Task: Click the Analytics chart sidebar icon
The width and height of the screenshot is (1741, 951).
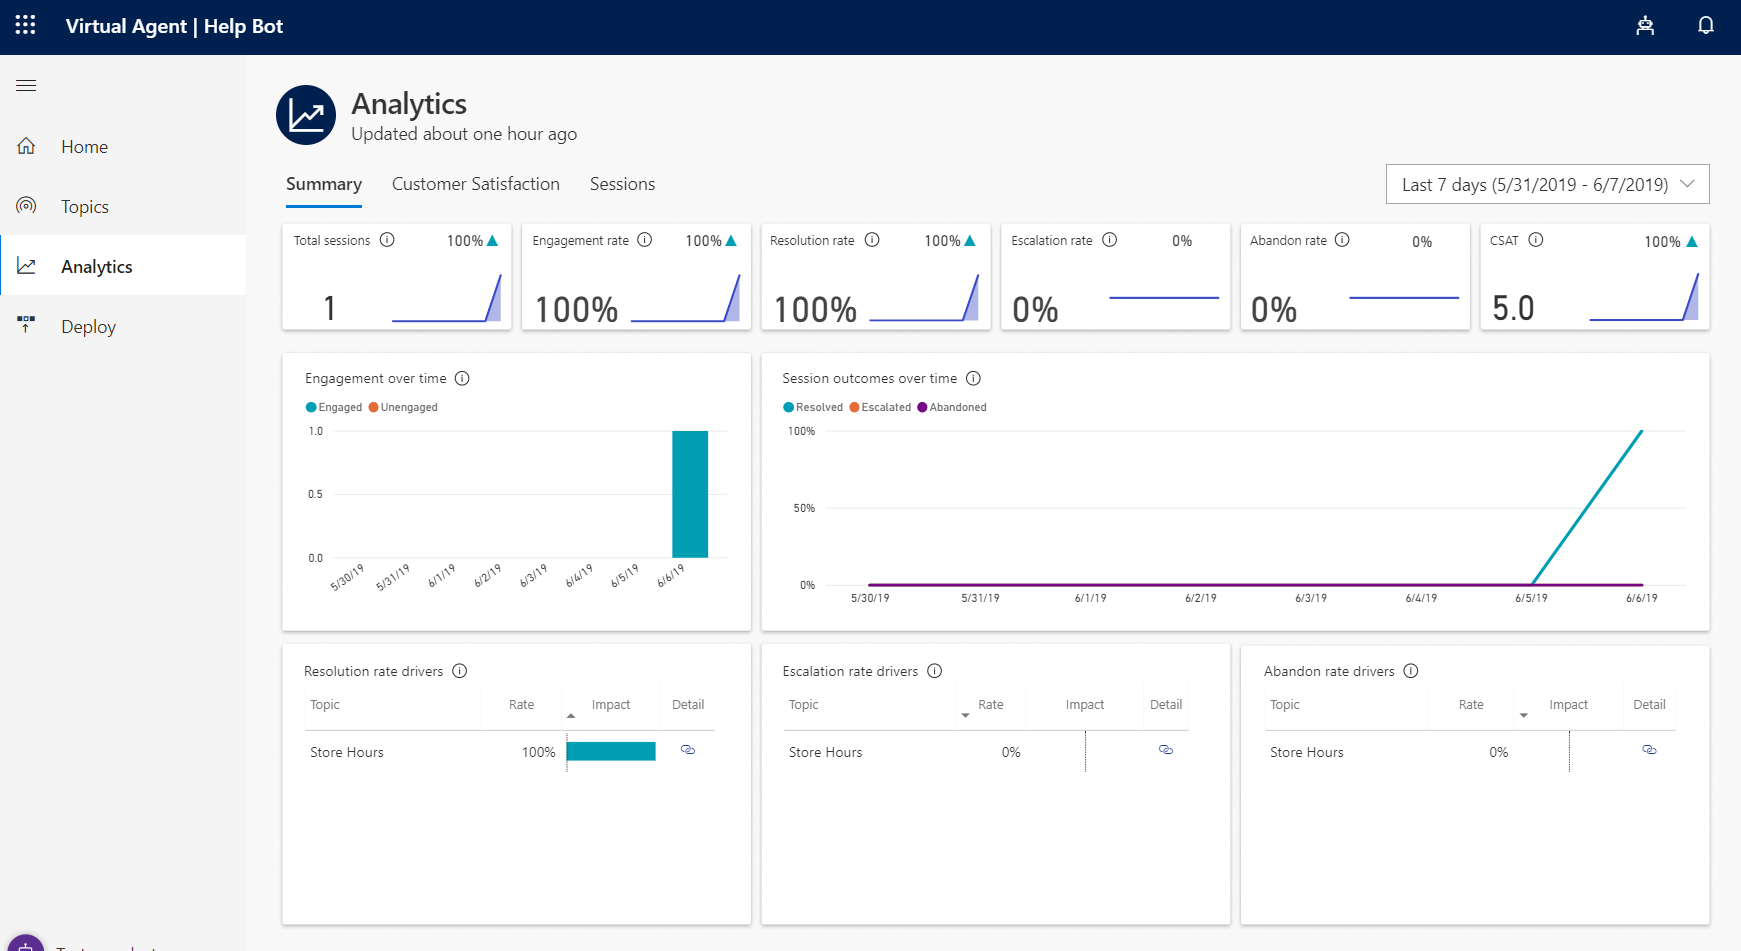Action: point(26,266)
